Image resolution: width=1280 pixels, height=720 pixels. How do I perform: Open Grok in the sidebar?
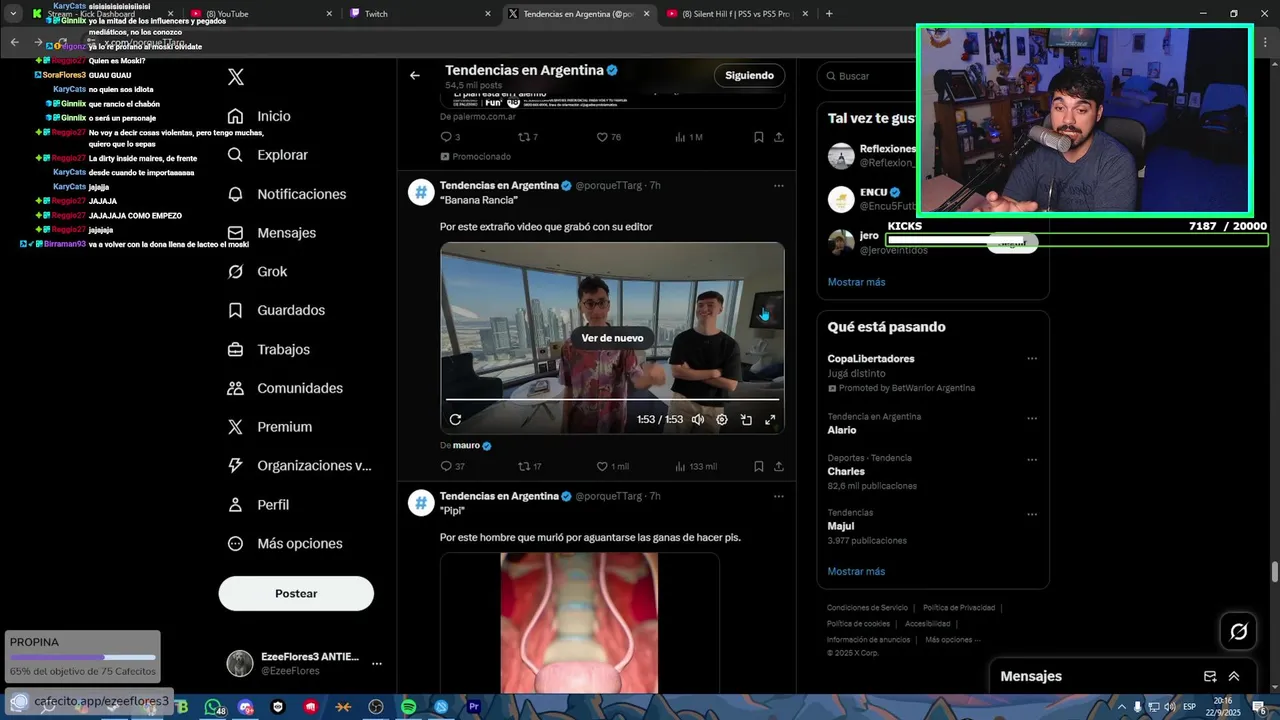pos(257,272)
